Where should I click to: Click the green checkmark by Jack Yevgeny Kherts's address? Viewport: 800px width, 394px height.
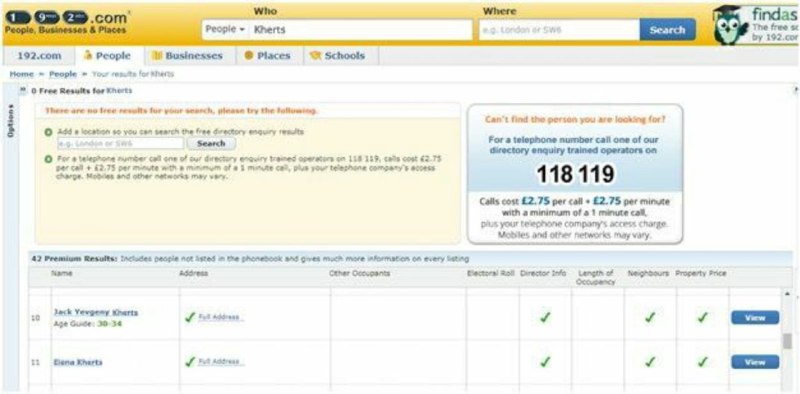(190, 317)
